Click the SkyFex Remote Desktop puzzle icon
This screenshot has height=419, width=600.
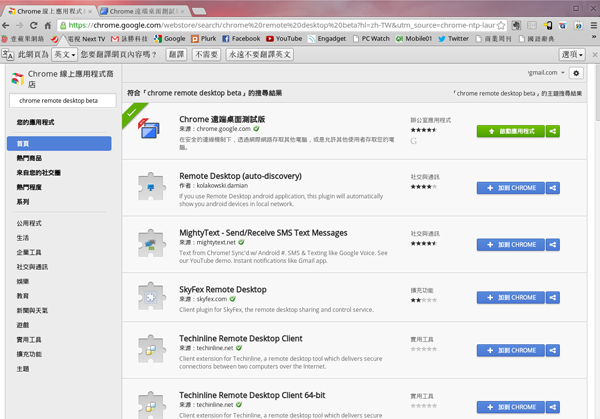pos(152,296)
